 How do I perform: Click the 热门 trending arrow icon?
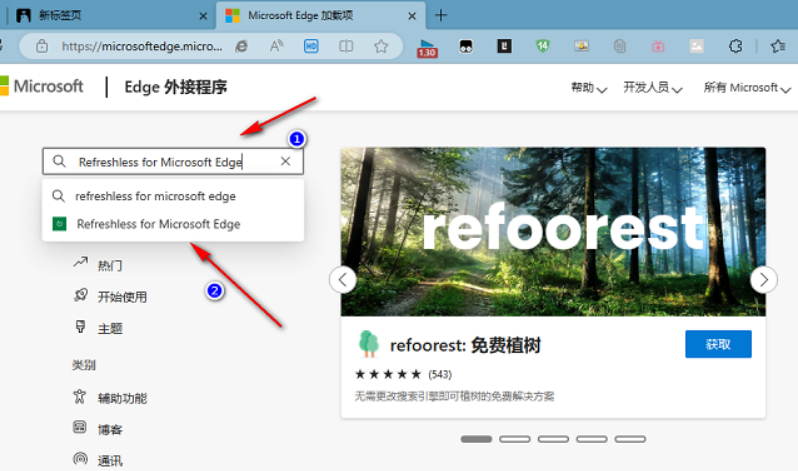(x=80, y=262)
